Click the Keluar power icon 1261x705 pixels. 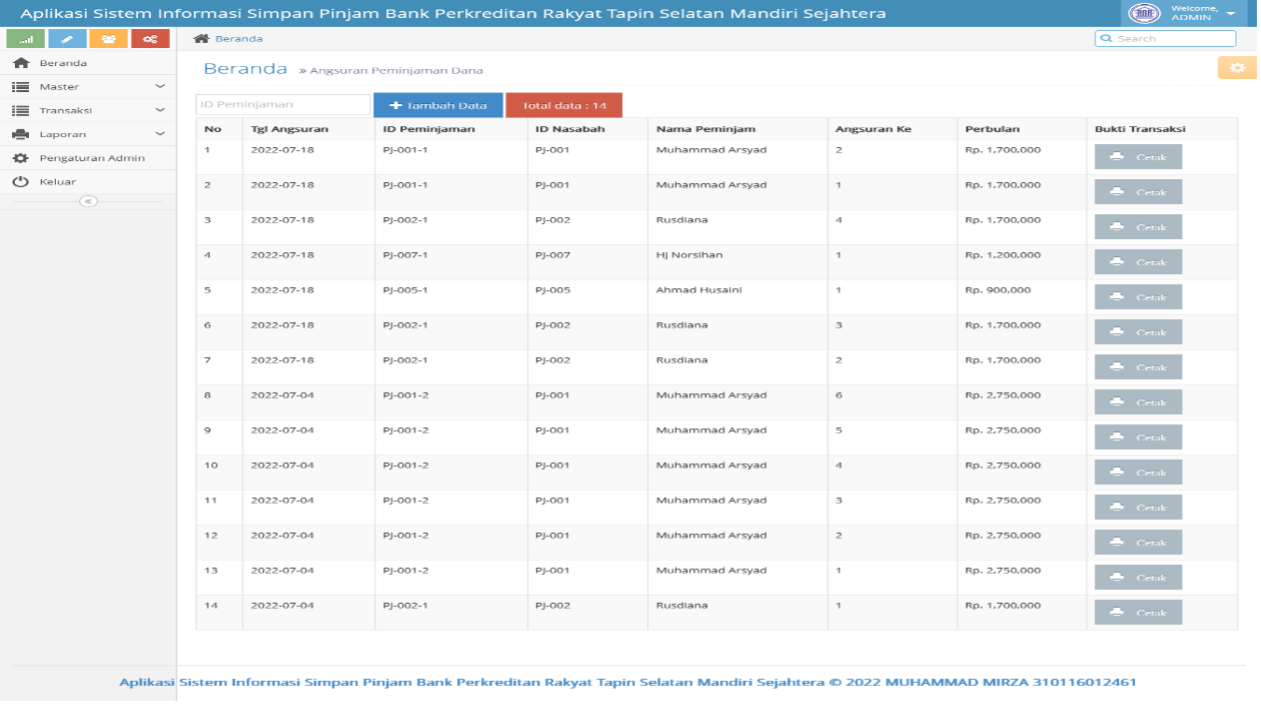(20, 182)
